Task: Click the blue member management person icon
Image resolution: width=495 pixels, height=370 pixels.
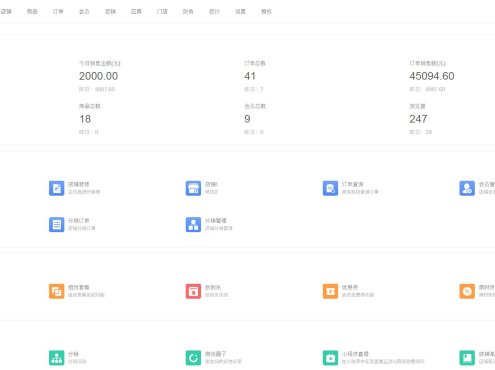Action: pos(467,188)
